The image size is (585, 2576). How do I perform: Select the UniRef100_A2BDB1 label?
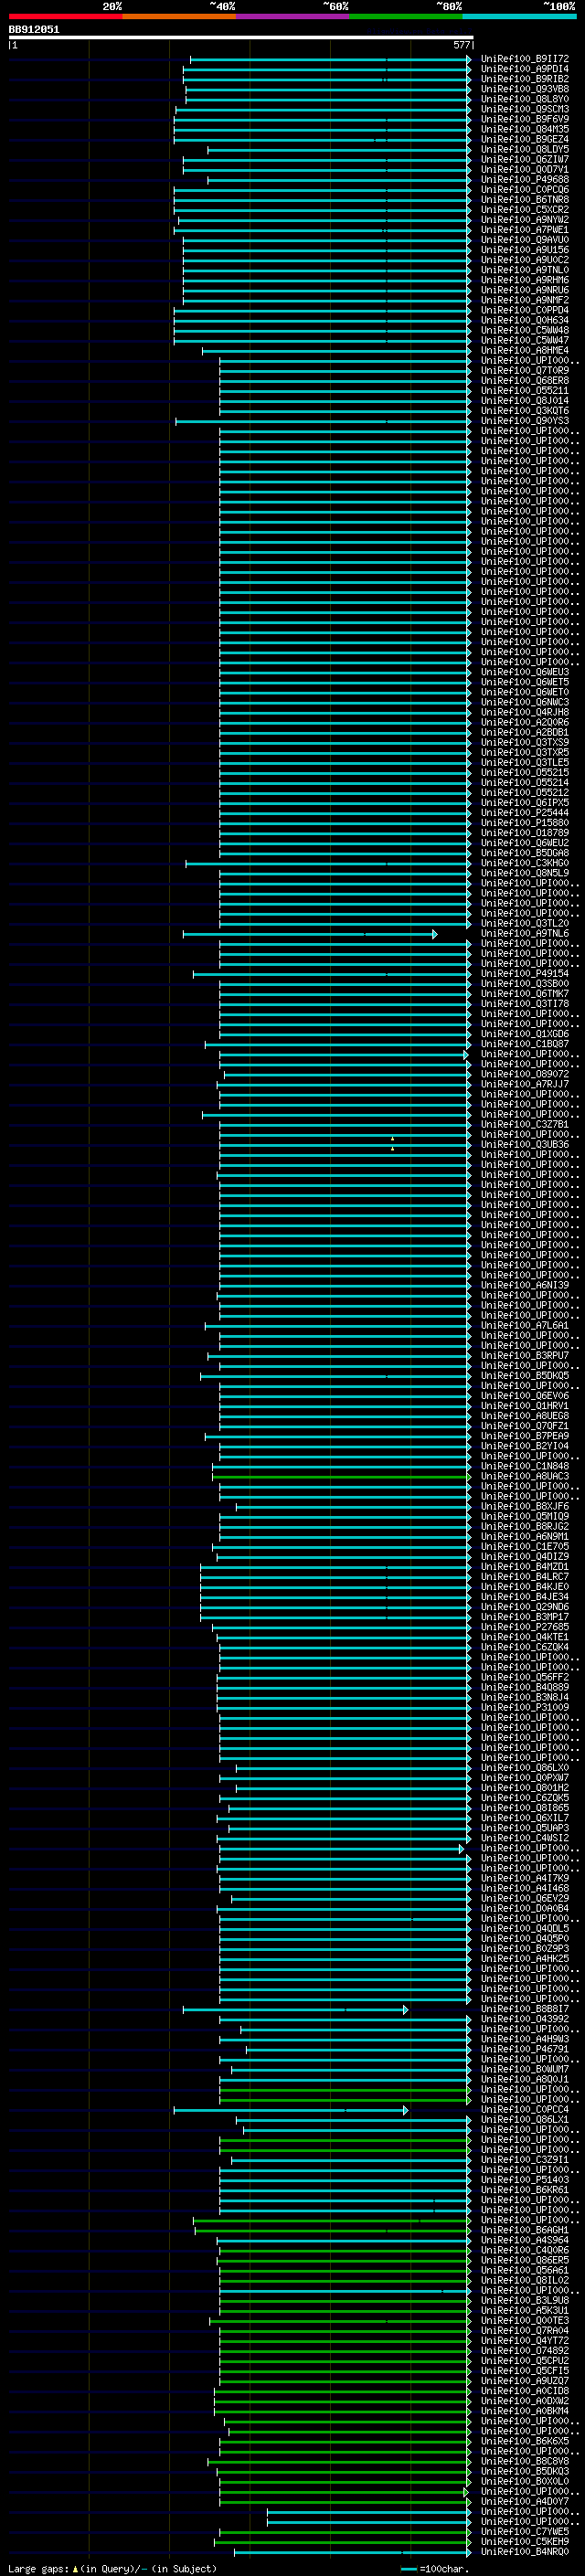point(524,732)
